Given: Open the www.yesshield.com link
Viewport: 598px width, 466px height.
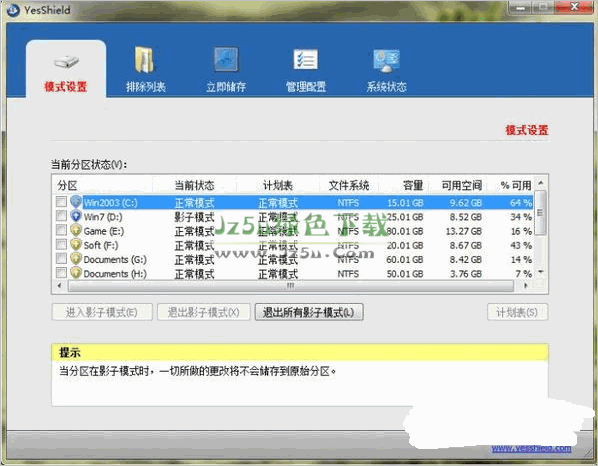Looking at the screenshot, I should pyautogui.click(x=531, y=449).
